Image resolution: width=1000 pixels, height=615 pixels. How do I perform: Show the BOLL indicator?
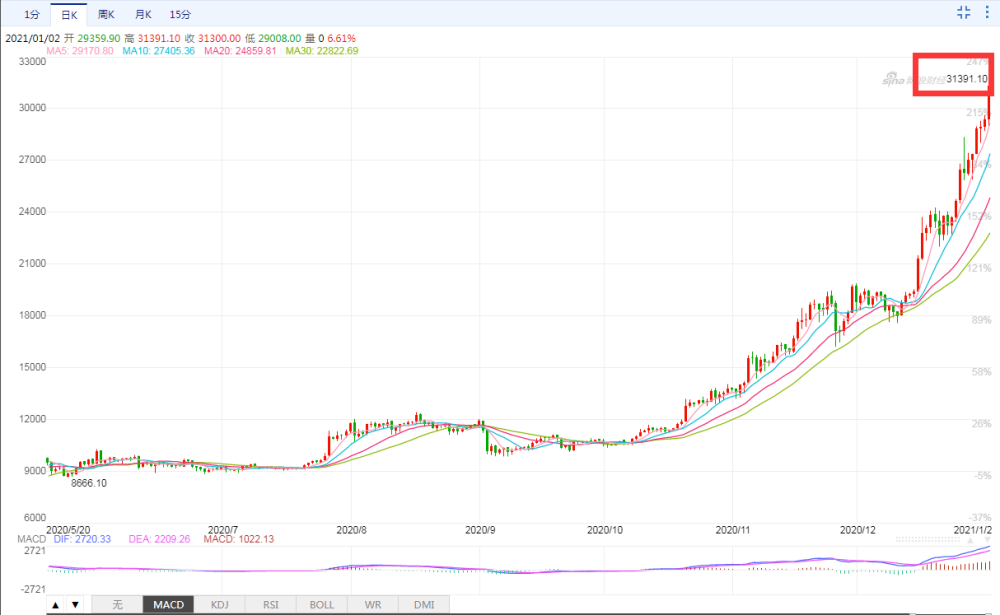coord(321,604)
